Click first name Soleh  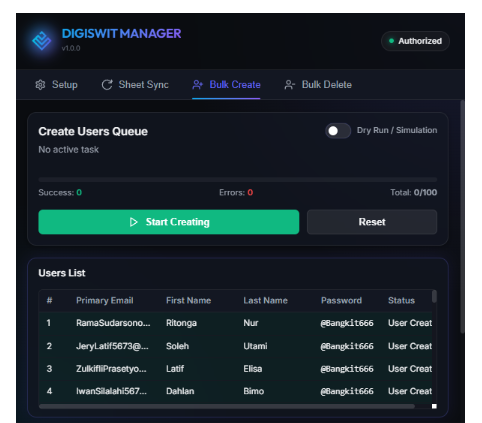point(177,346)
